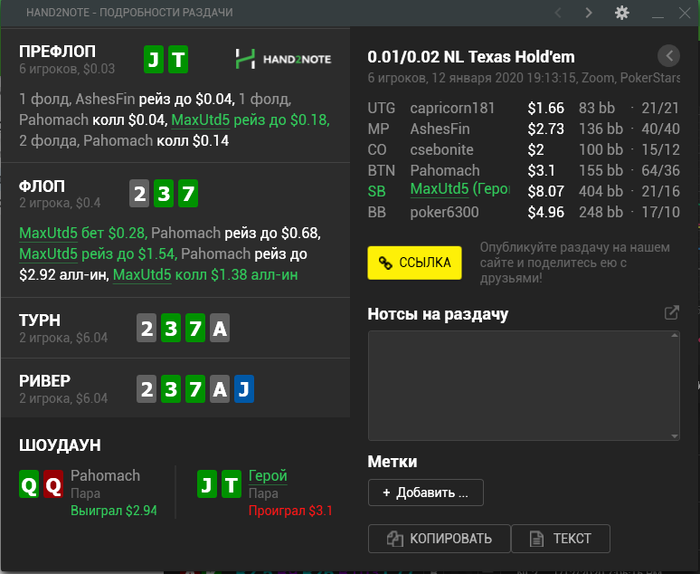This screenshot has height=574, width=700.
Task: Click Pahomach's red Q showdown card
Action: click(x=54, y=484)
